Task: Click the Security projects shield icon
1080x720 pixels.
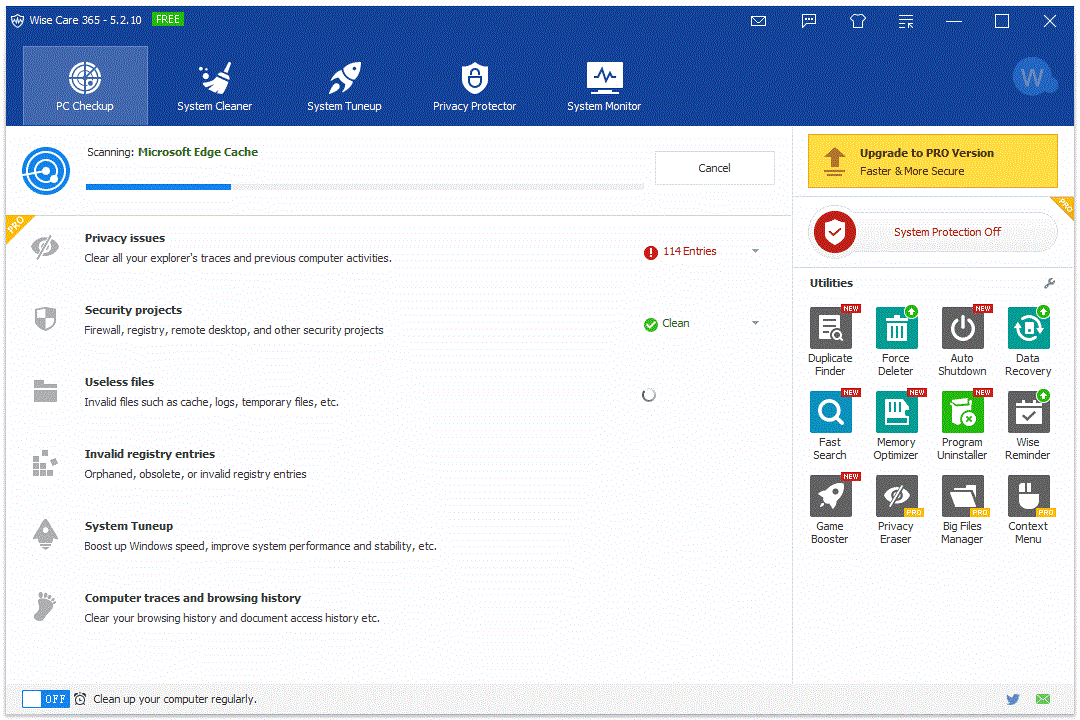Action: click(x=45, y=319)
